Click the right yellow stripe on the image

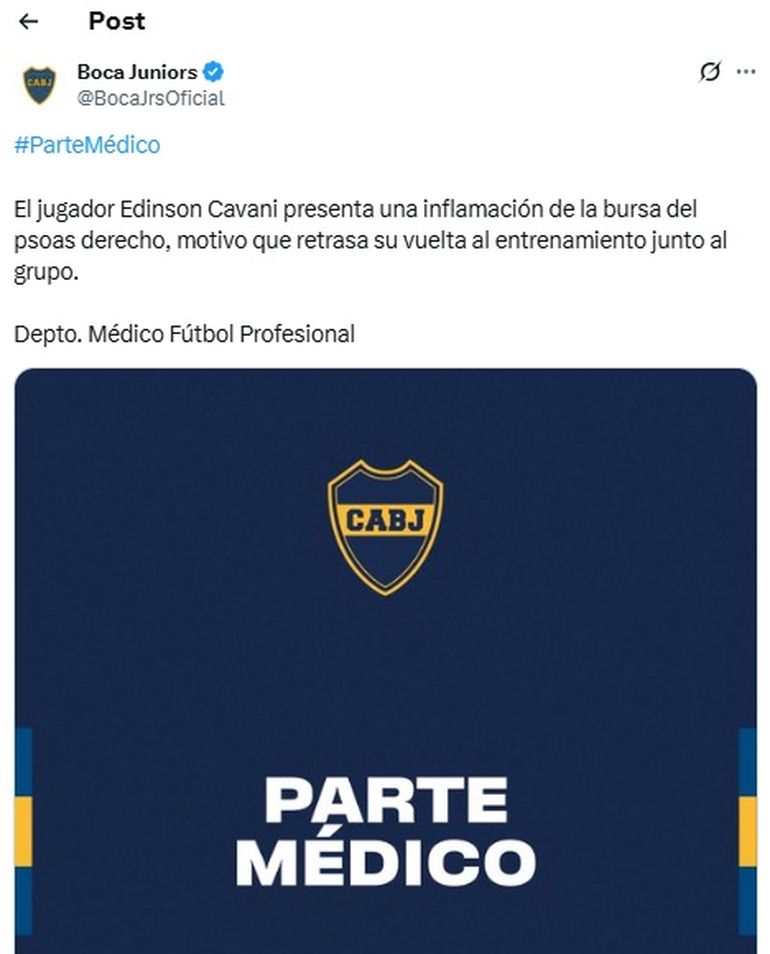point(748,830)
